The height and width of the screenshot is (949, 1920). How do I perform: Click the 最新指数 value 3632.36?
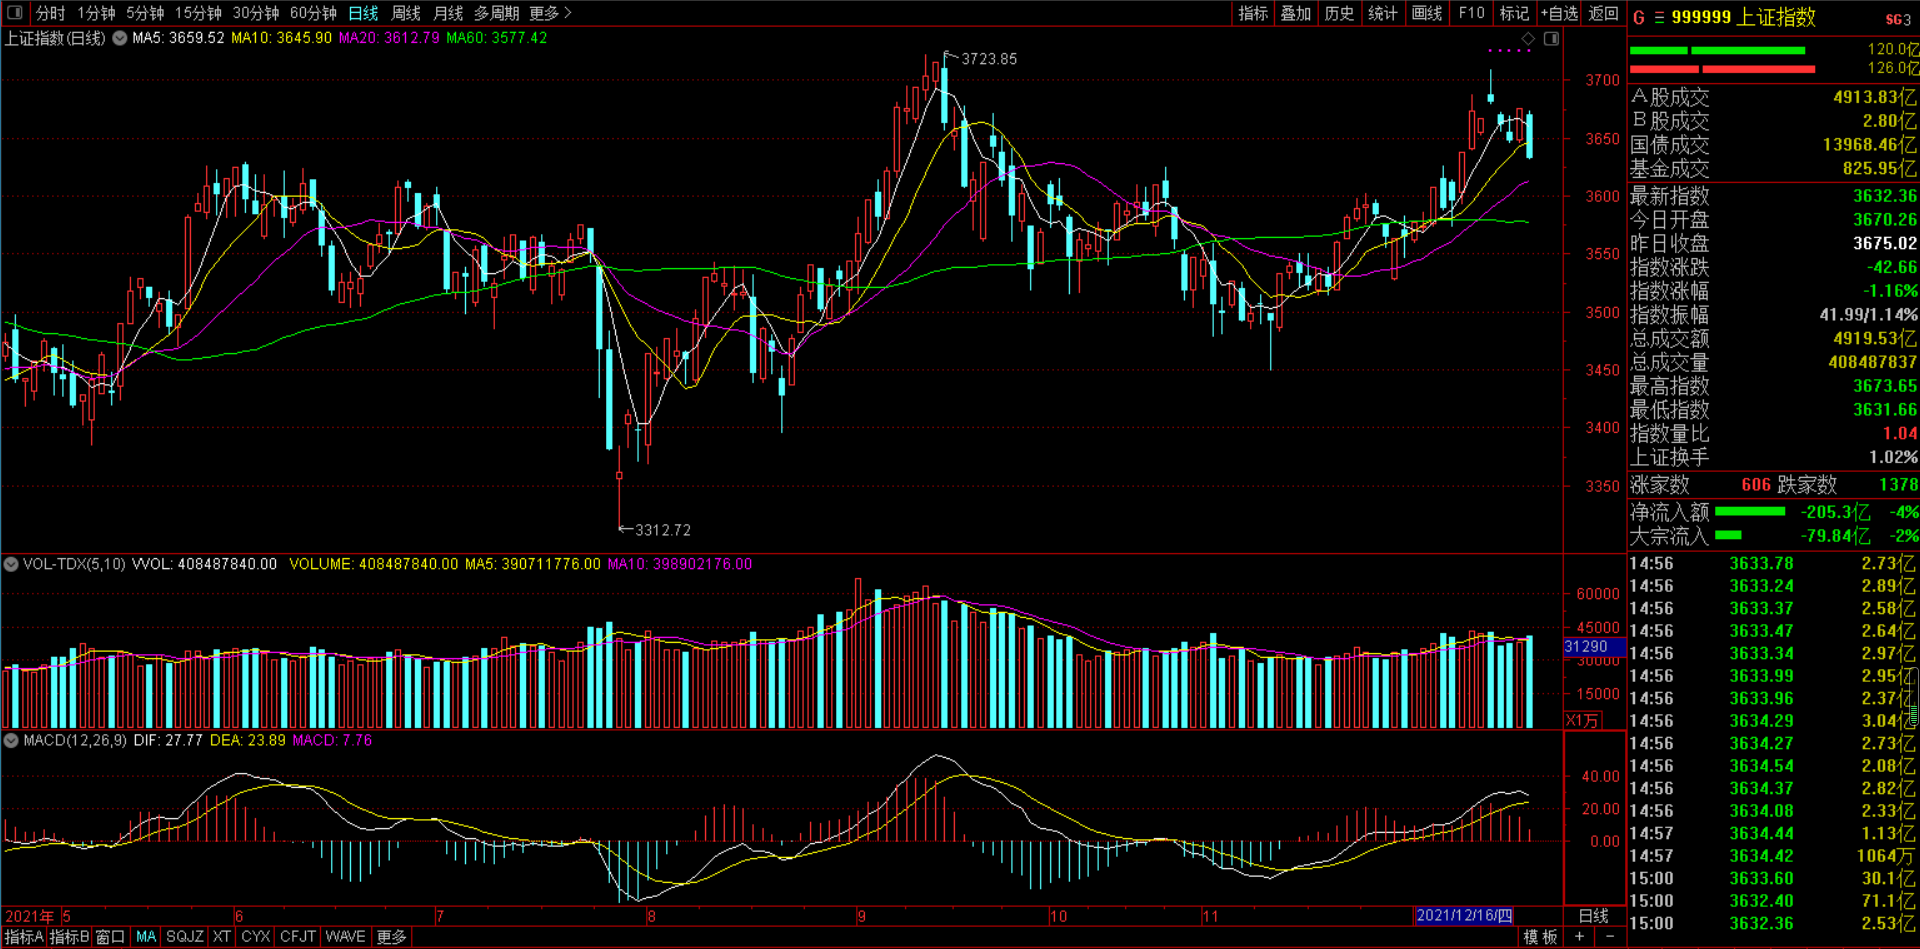tap(1885, 196)
